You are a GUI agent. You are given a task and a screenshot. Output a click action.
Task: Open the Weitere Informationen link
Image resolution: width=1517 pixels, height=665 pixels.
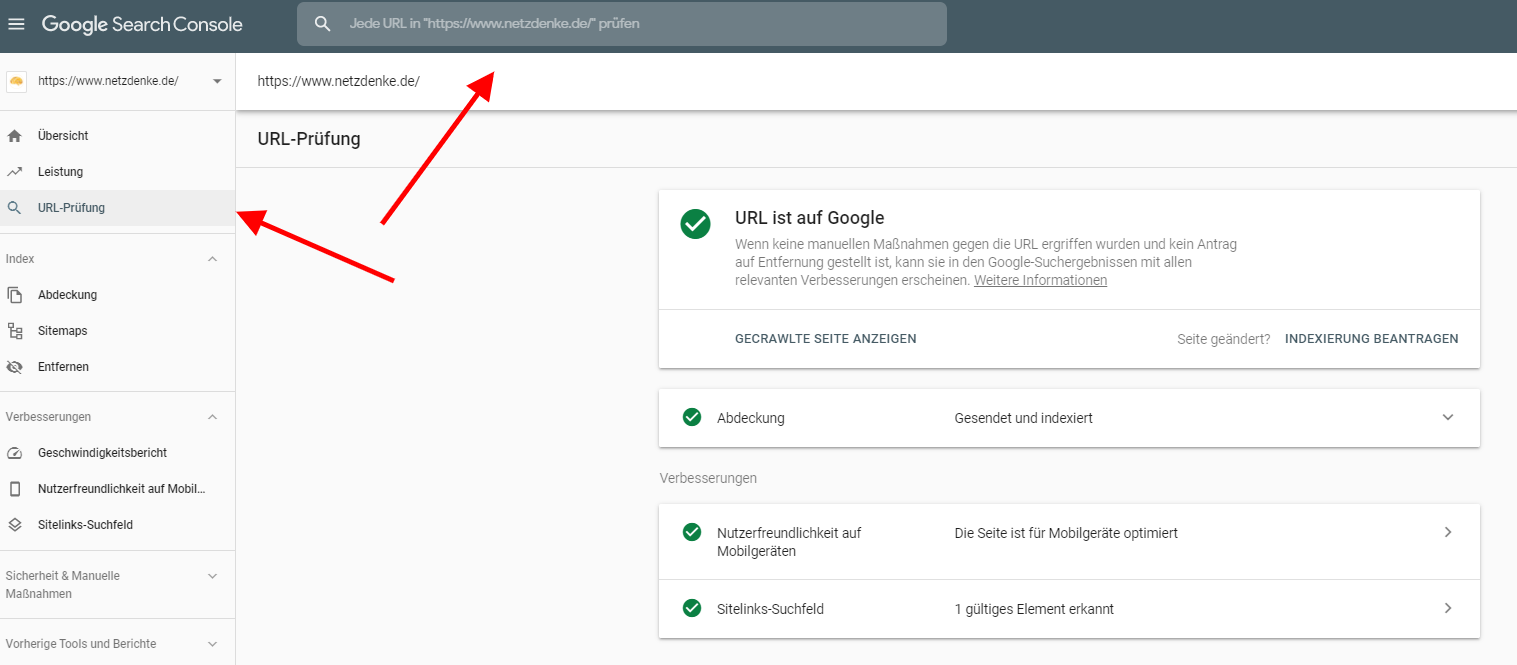[1040, 281]
